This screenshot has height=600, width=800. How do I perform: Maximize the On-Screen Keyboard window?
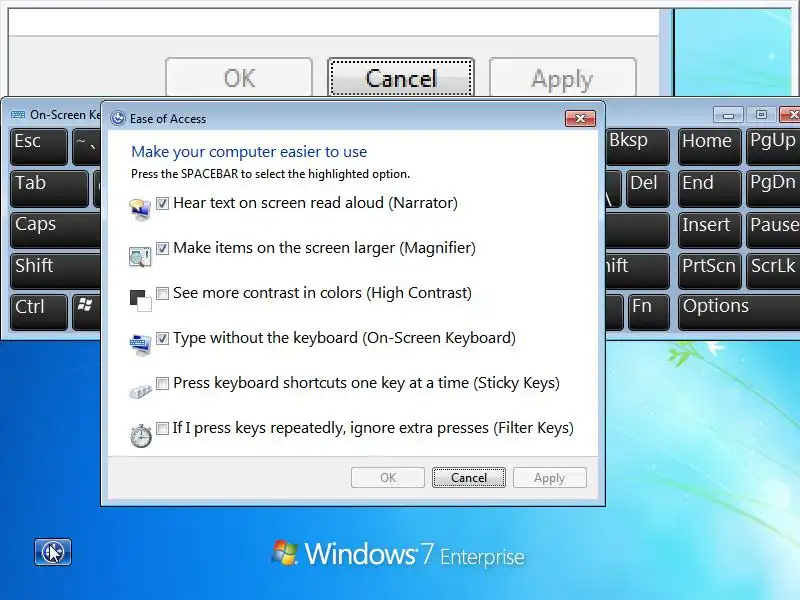(761, 115)
